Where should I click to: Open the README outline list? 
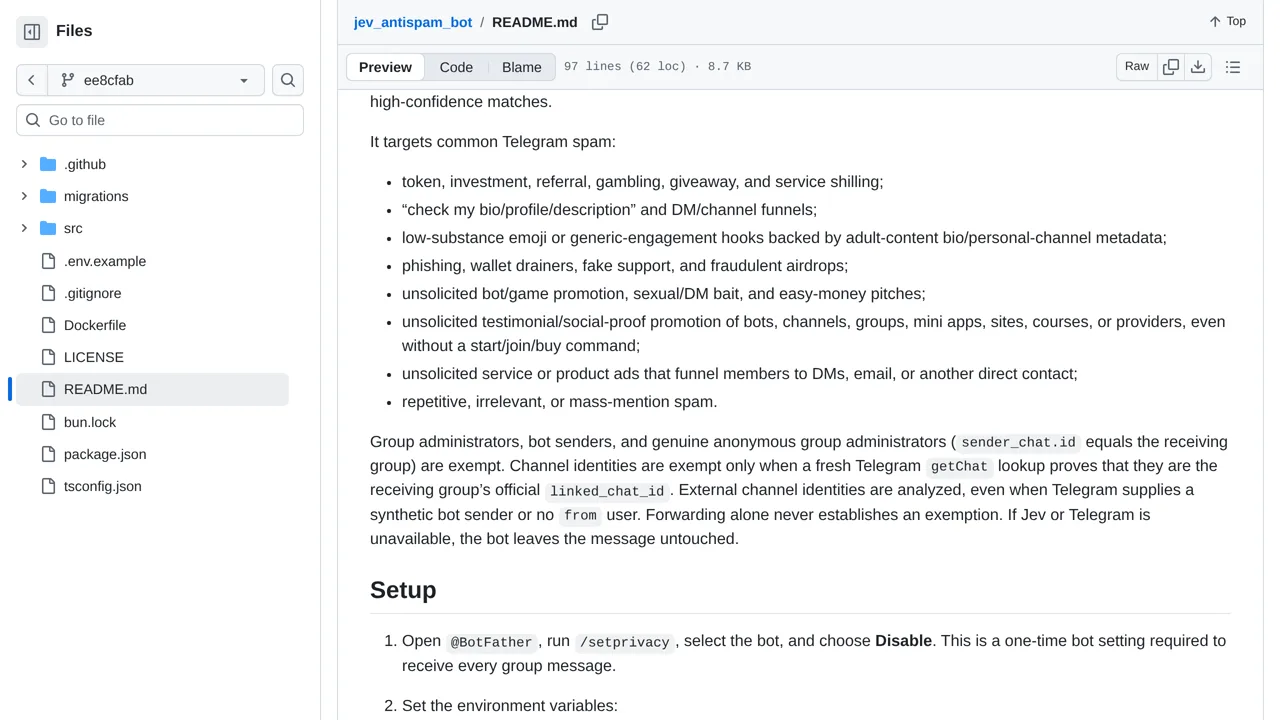(1233, 67)
